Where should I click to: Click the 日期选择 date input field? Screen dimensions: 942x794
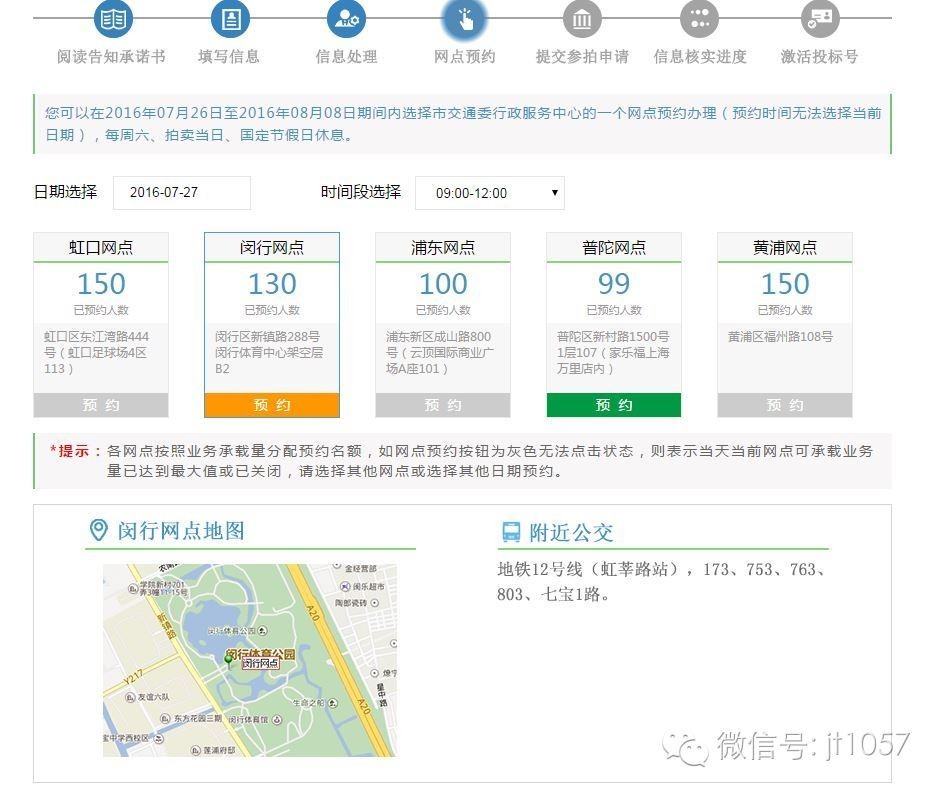(181, 192)
